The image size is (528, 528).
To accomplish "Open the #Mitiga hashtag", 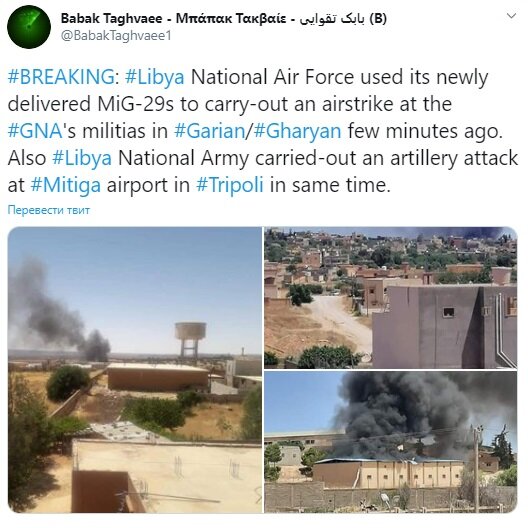I will click(66, 186).
